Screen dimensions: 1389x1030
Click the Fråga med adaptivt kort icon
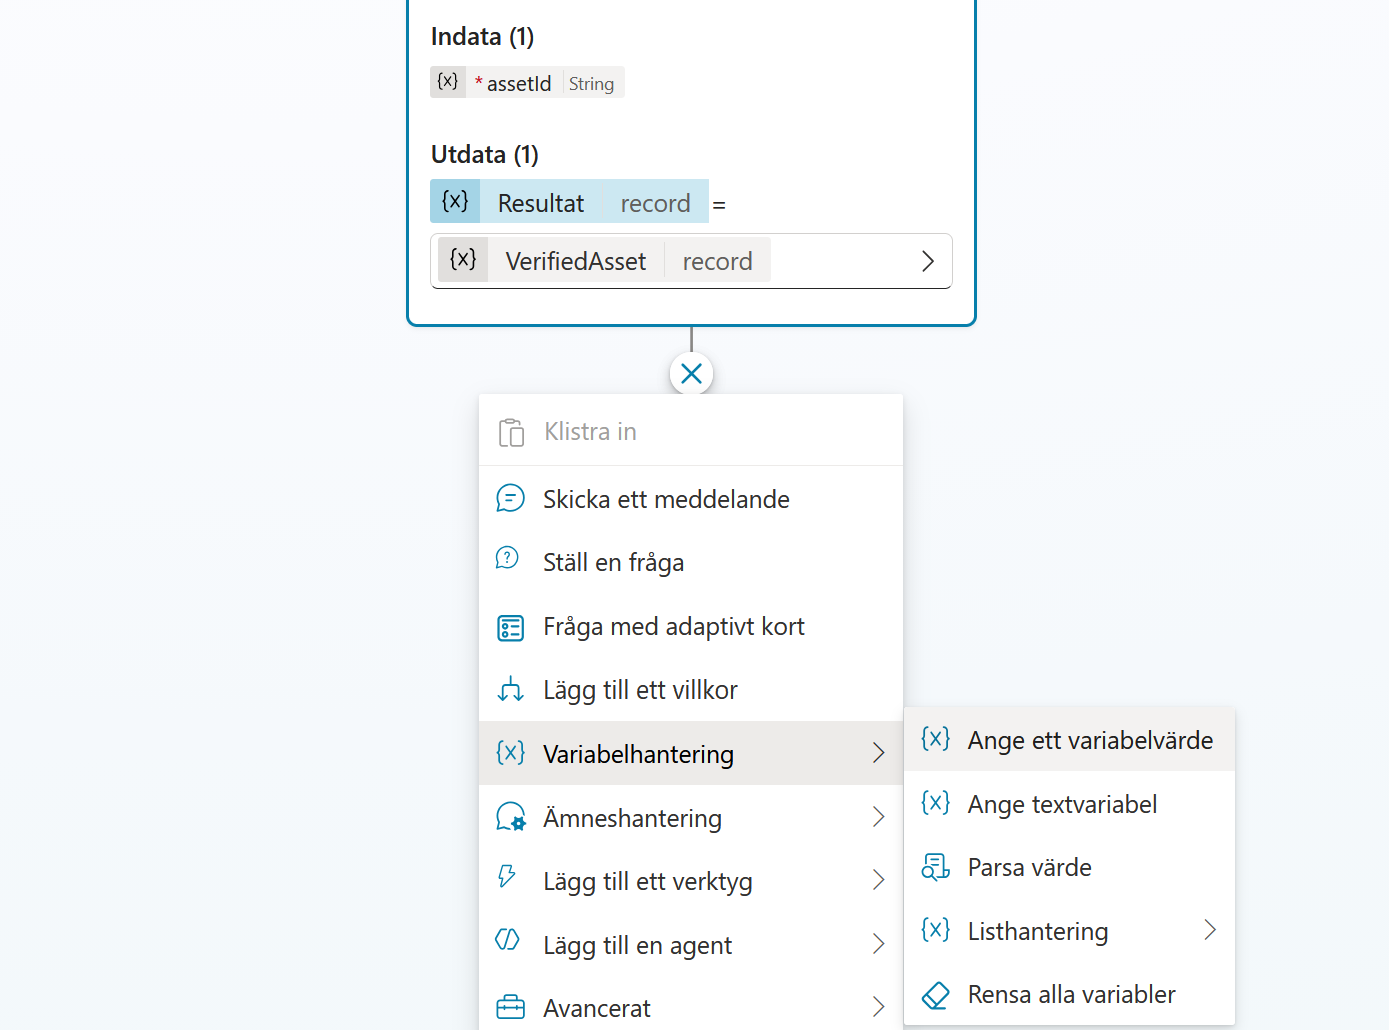pyautogui.click(x=510, y=627)
